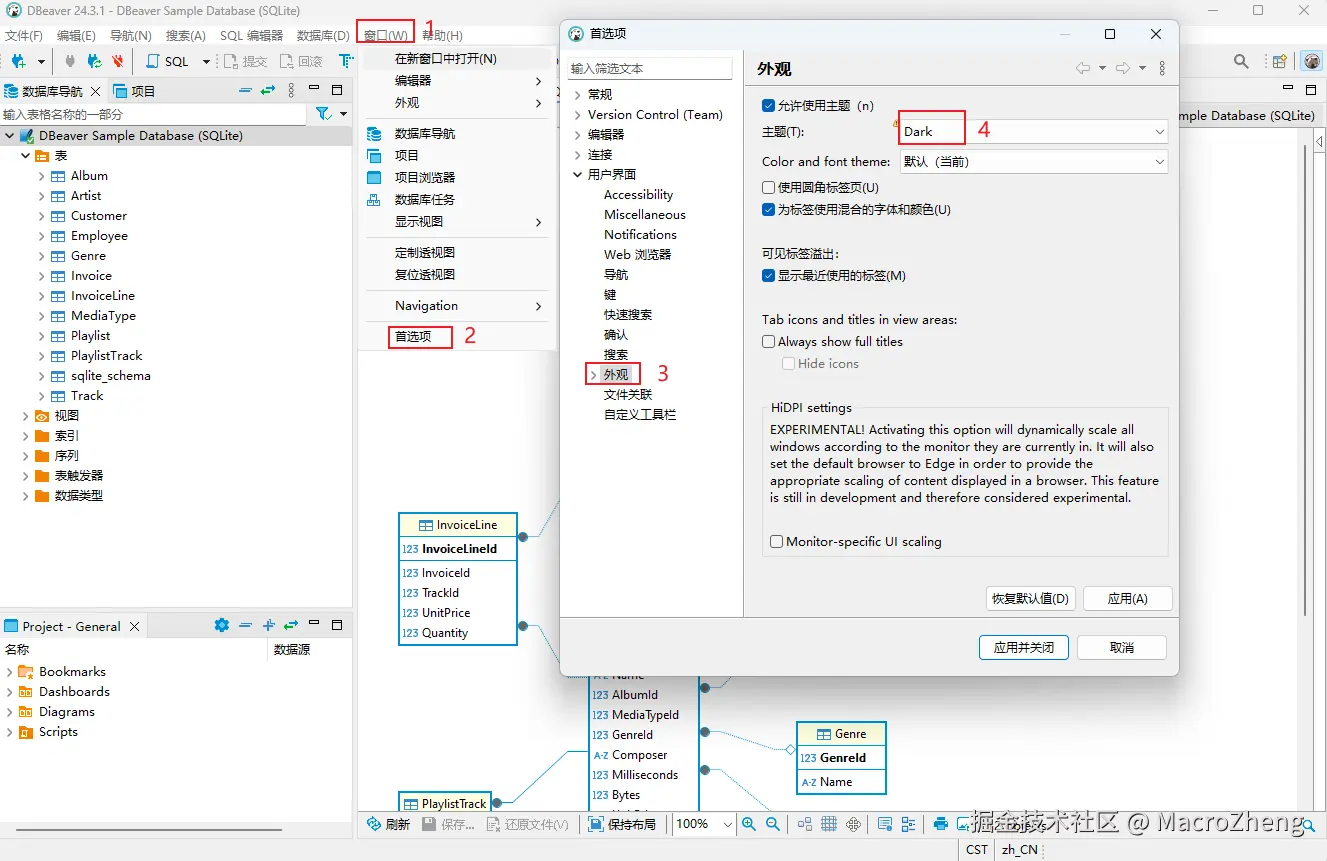
Task: Click the back arrow in preferences header
Action: click(x=1083, y=68)
